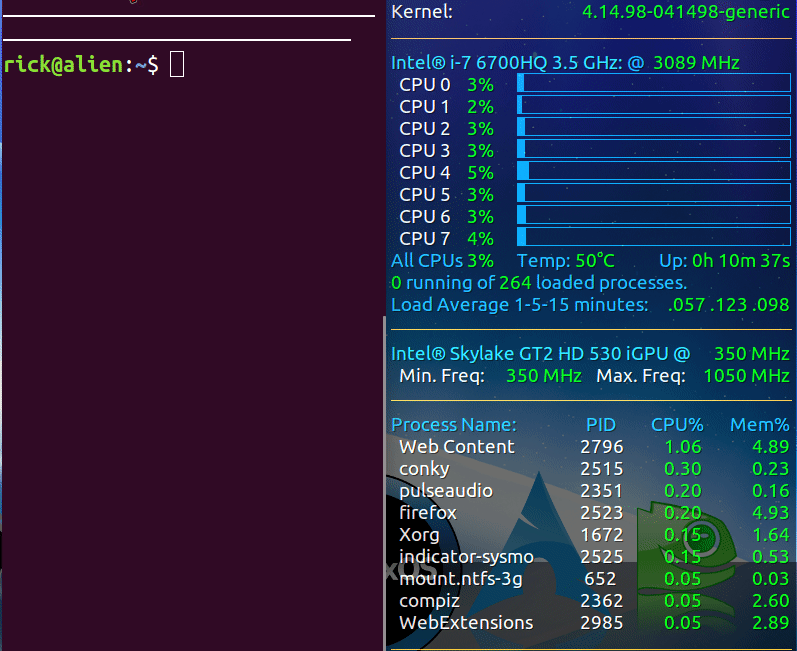Click the CPU 6 usage bar

654,214
